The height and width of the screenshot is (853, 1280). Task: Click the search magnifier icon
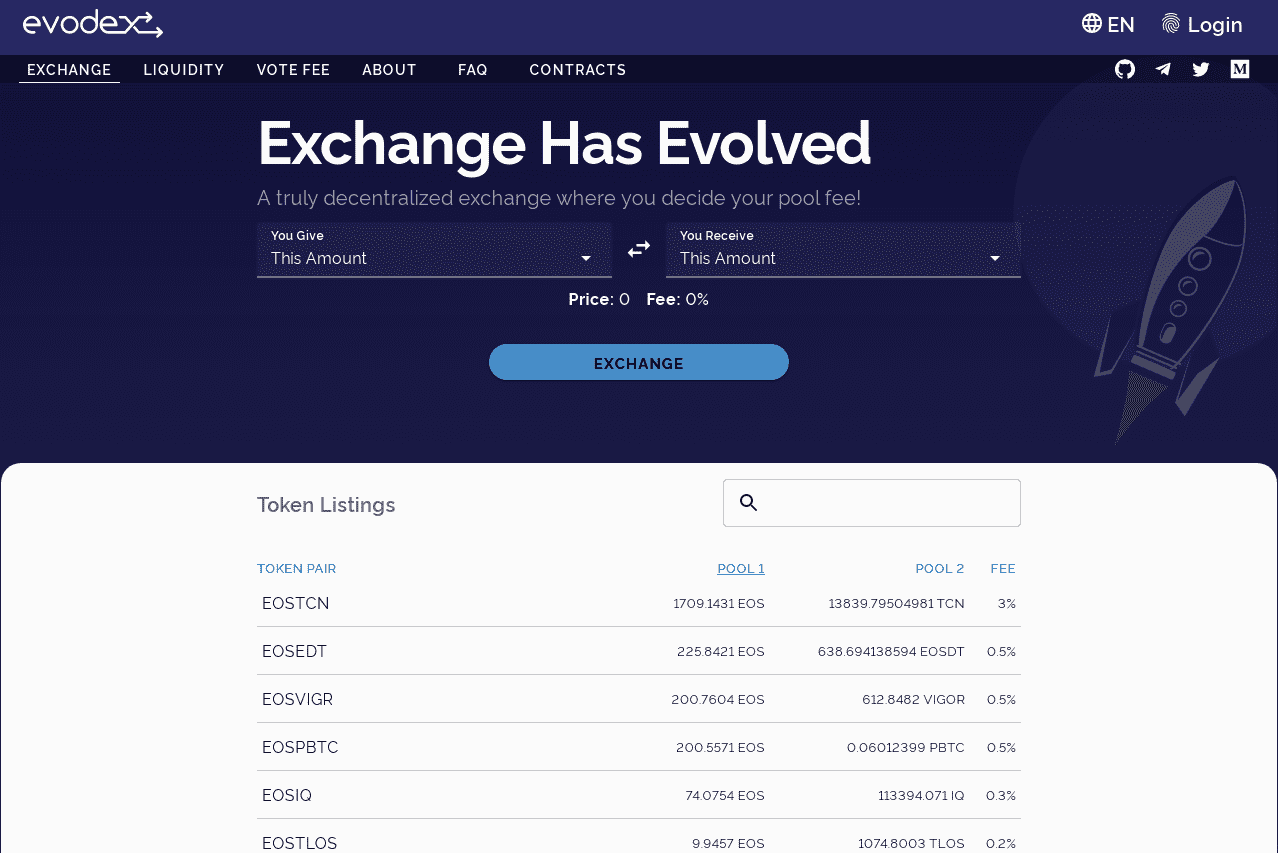[x=748, y=502]
